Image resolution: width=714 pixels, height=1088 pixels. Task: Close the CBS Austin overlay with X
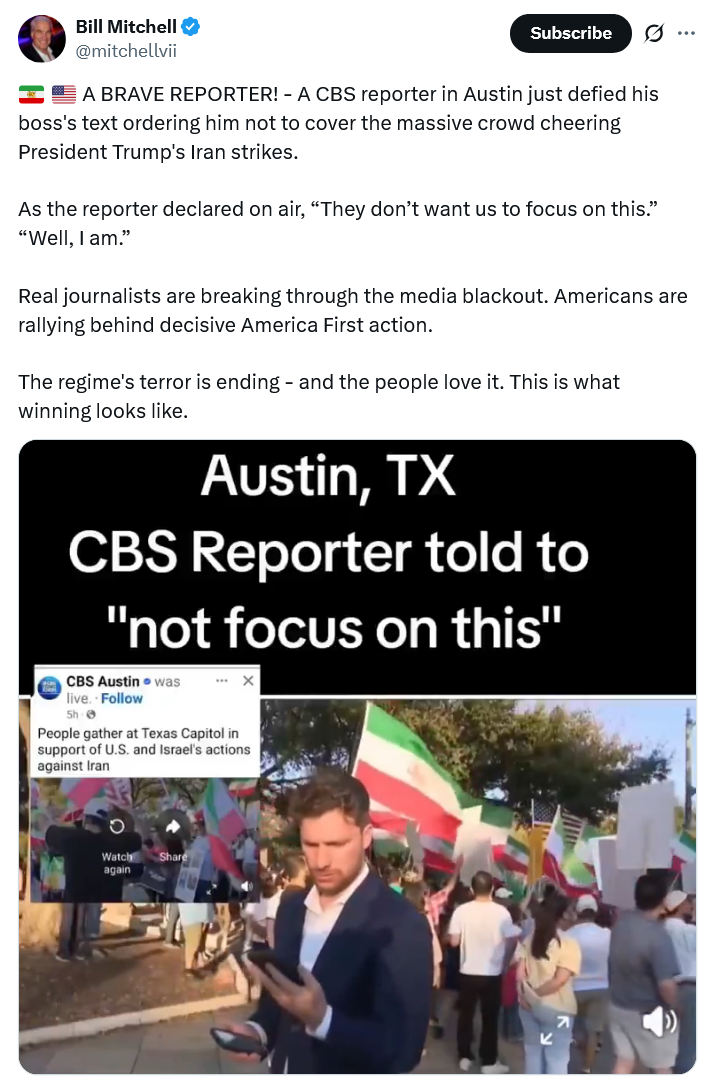pos(248,681)
